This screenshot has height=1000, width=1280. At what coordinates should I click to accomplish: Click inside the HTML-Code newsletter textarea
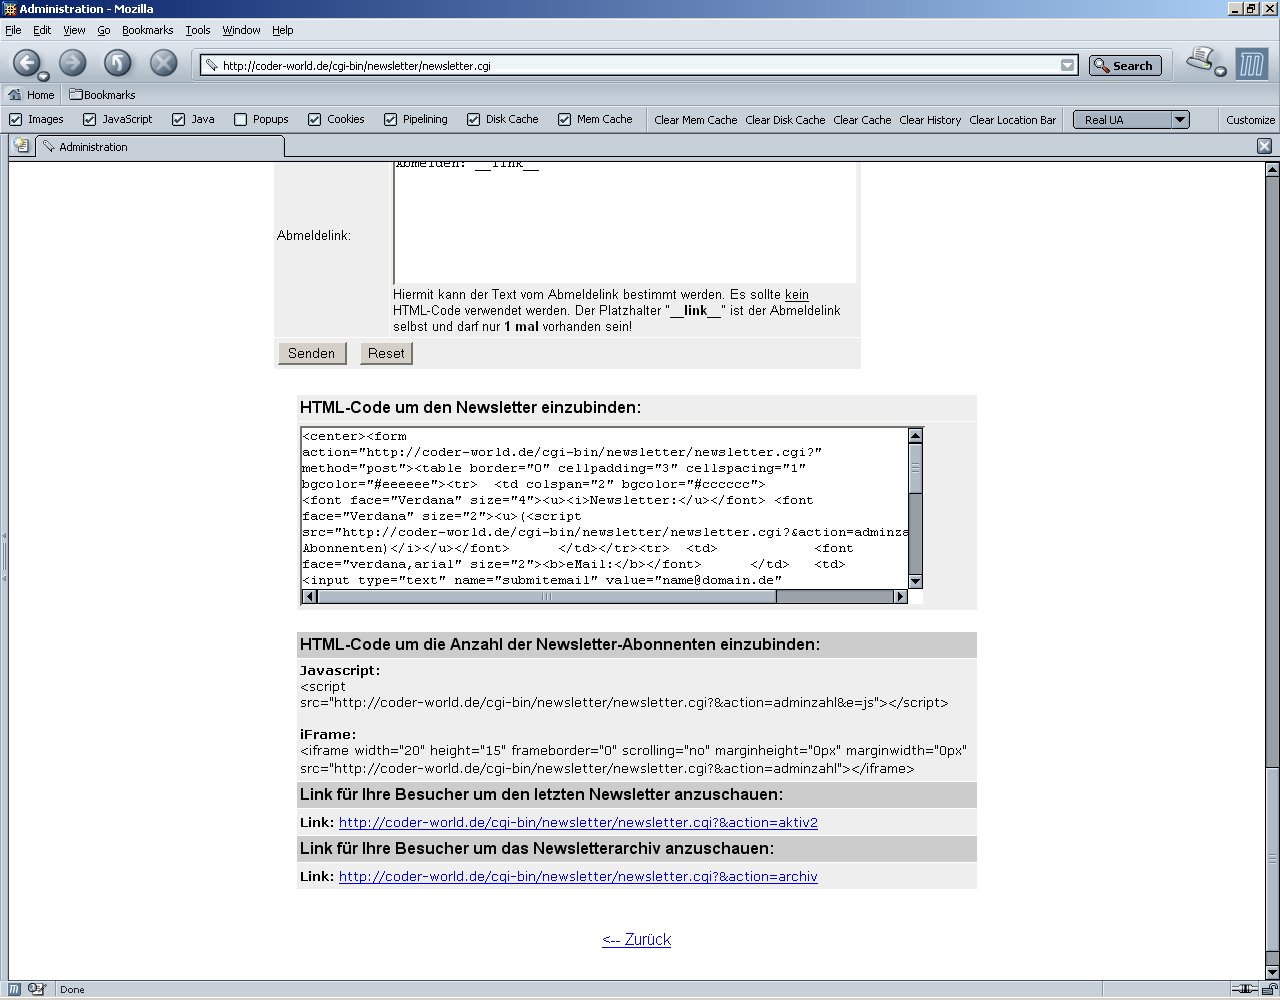[x=605, y=508]
